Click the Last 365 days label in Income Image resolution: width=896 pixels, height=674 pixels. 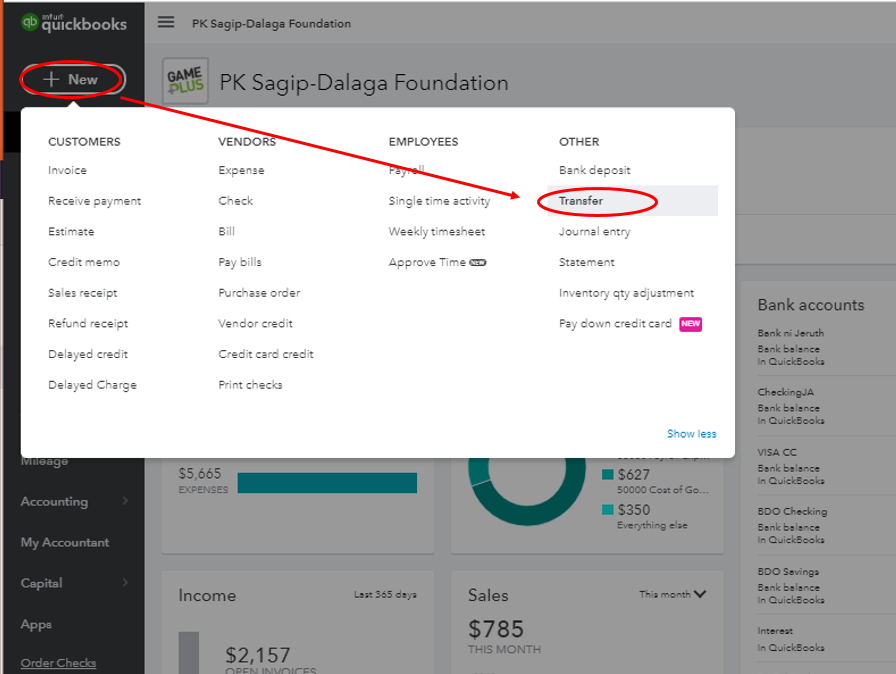click(385, 595)
